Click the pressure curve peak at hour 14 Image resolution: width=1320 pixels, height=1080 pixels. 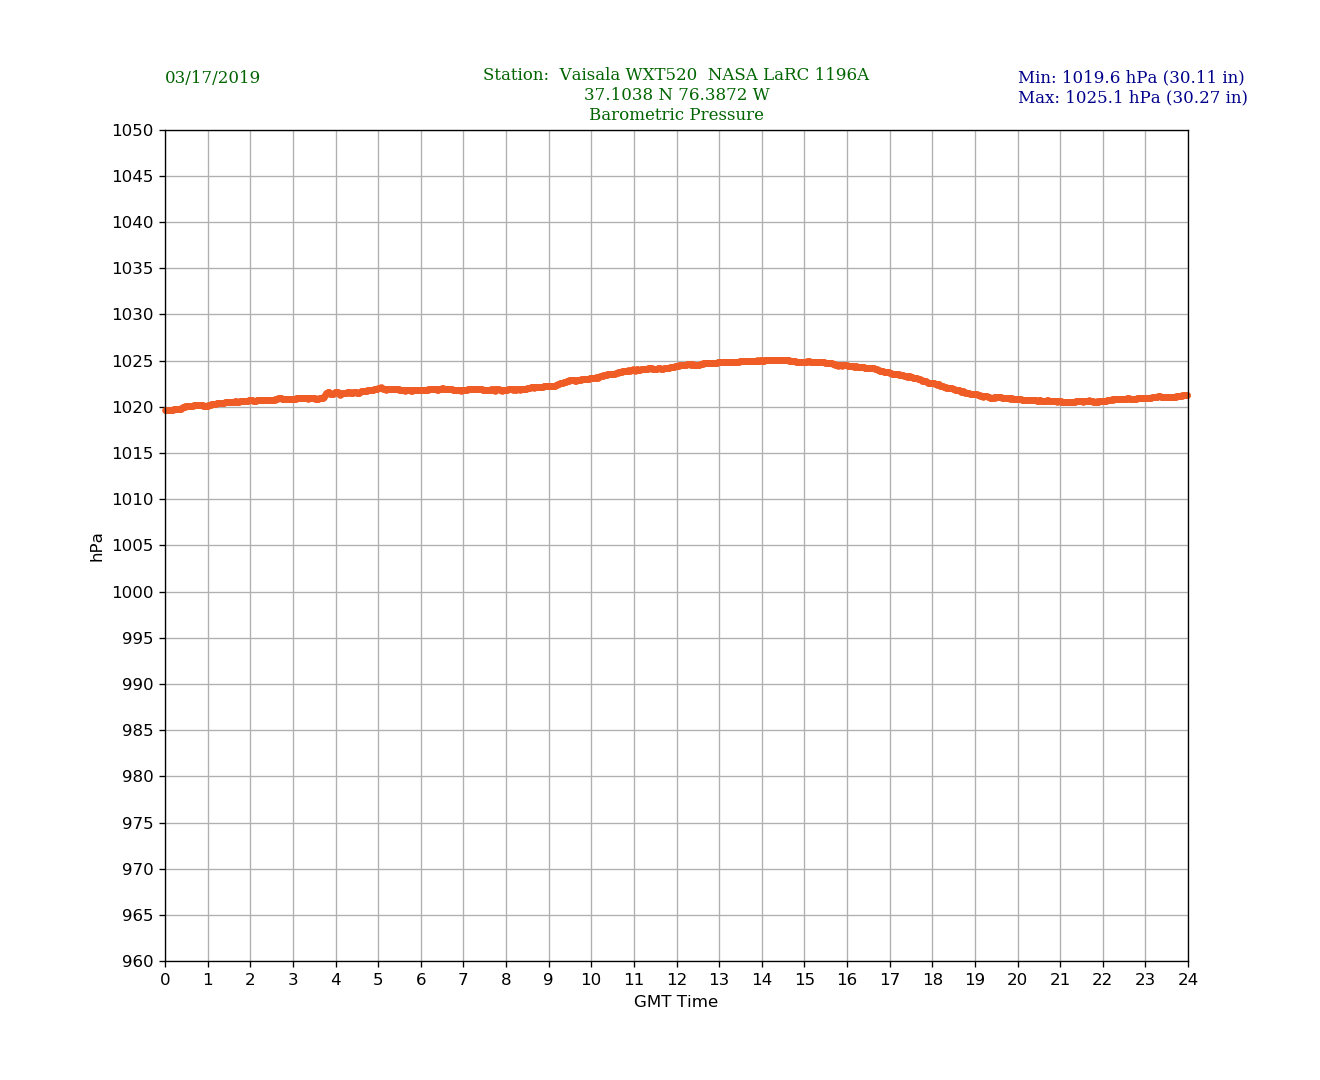762,361
